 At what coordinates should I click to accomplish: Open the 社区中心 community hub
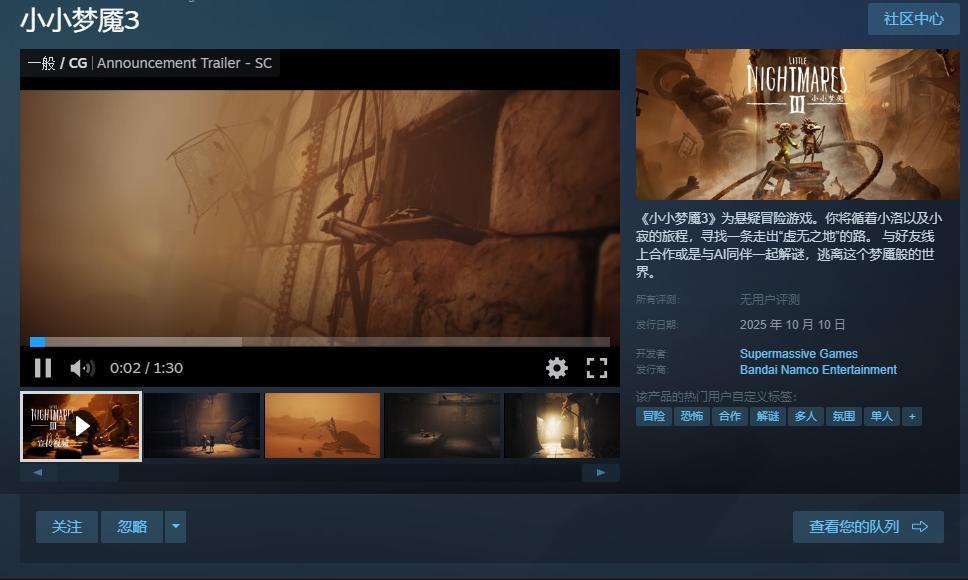point(913,19)
